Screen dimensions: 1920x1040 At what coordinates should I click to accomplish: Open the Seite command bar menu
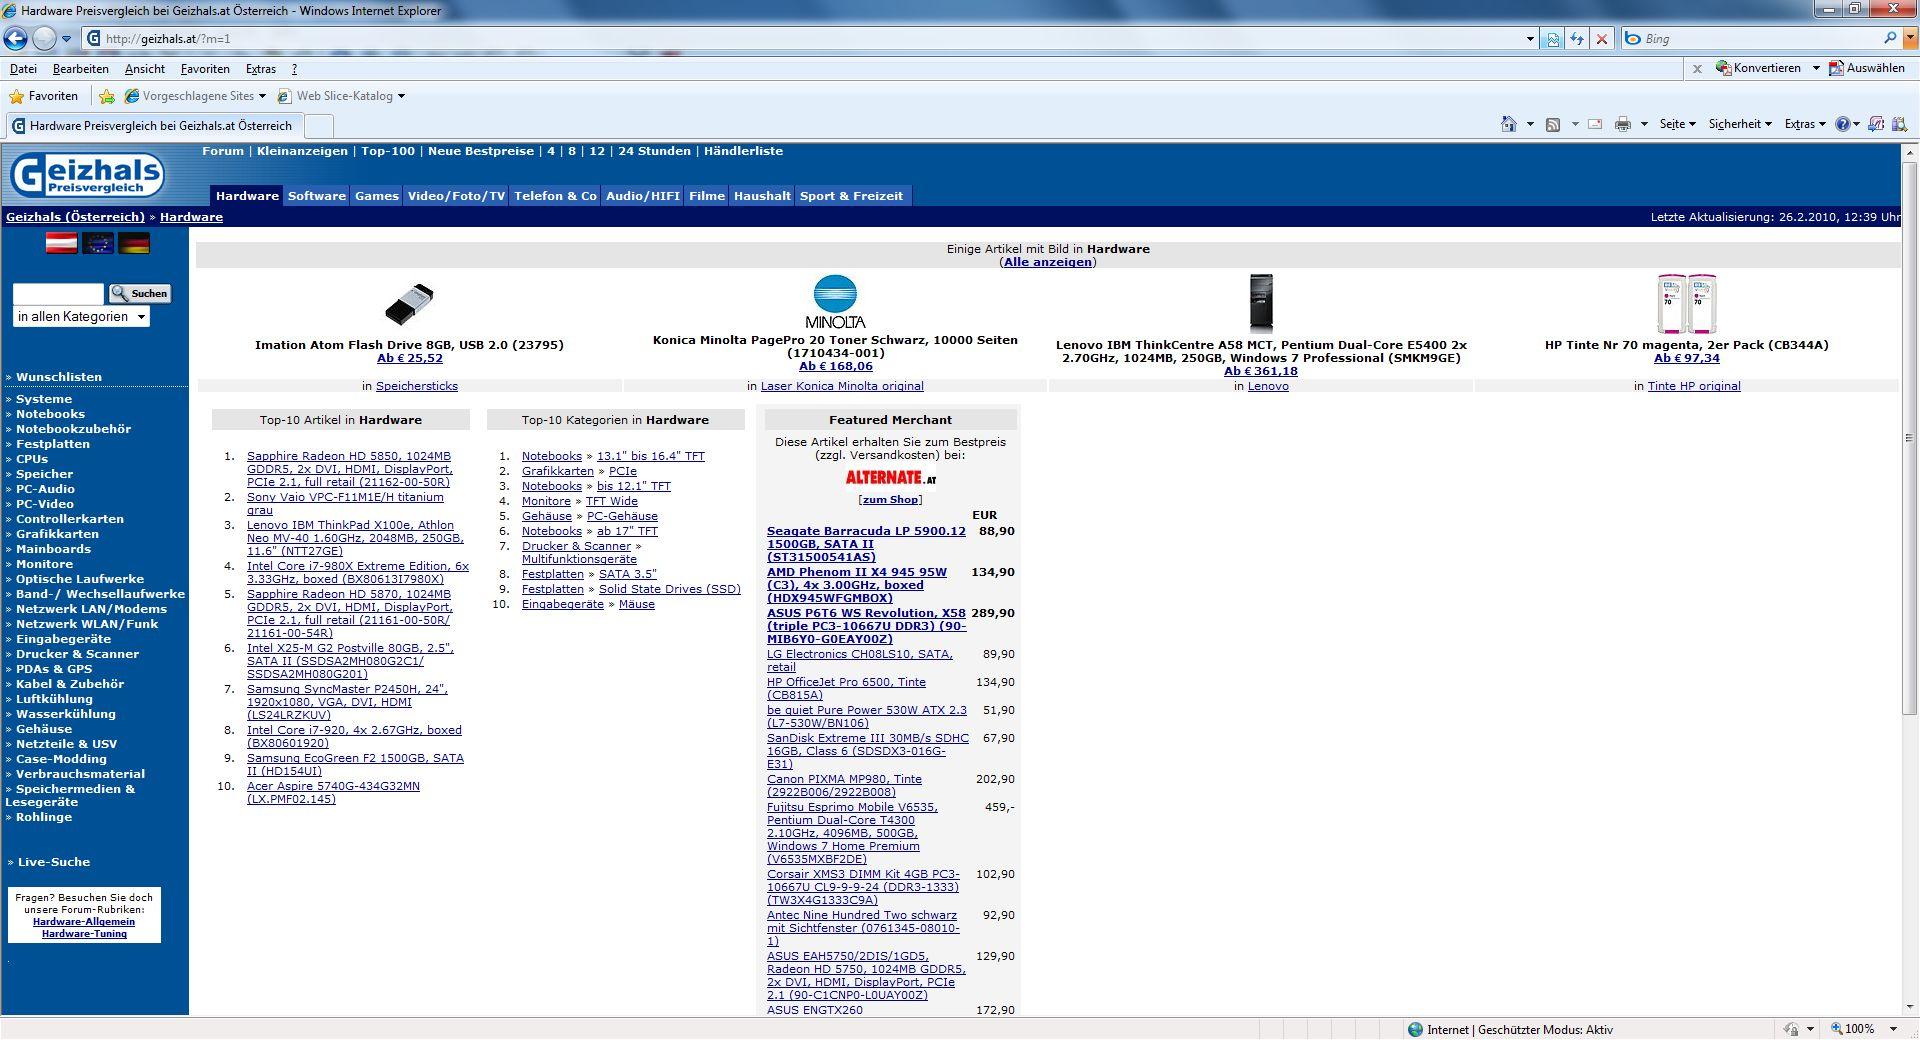1677,124
